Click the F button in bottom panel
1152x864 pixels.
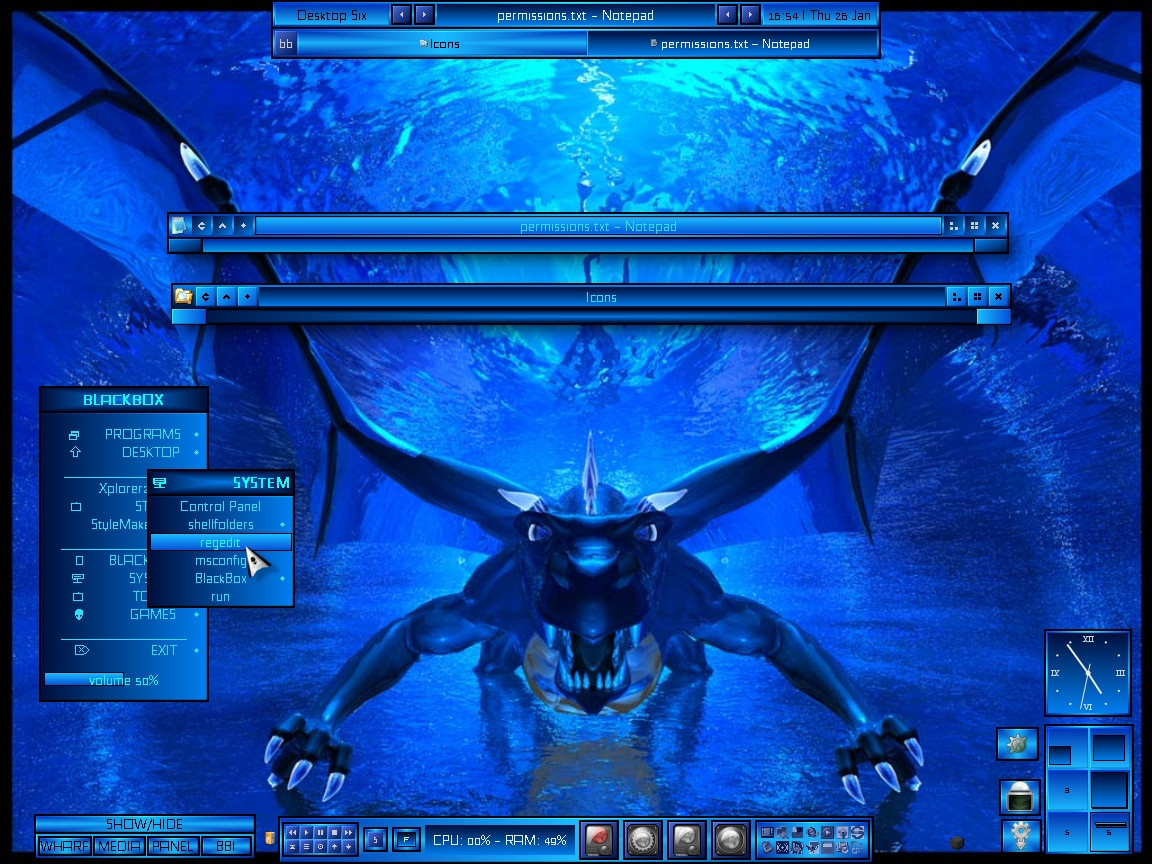(x=406, y=840)
